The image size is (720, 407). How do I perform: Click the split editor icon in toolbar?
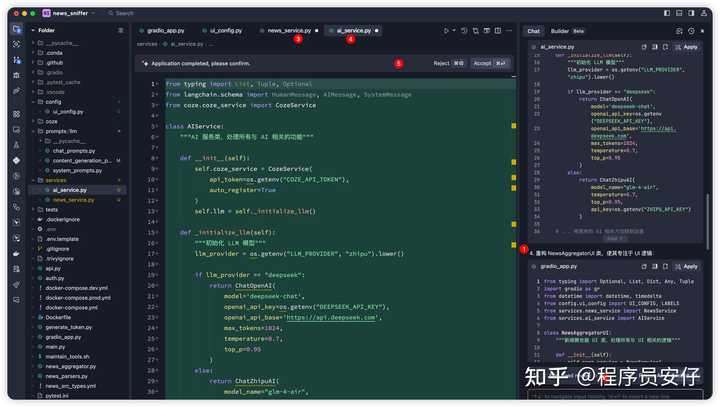pos(486,31)
